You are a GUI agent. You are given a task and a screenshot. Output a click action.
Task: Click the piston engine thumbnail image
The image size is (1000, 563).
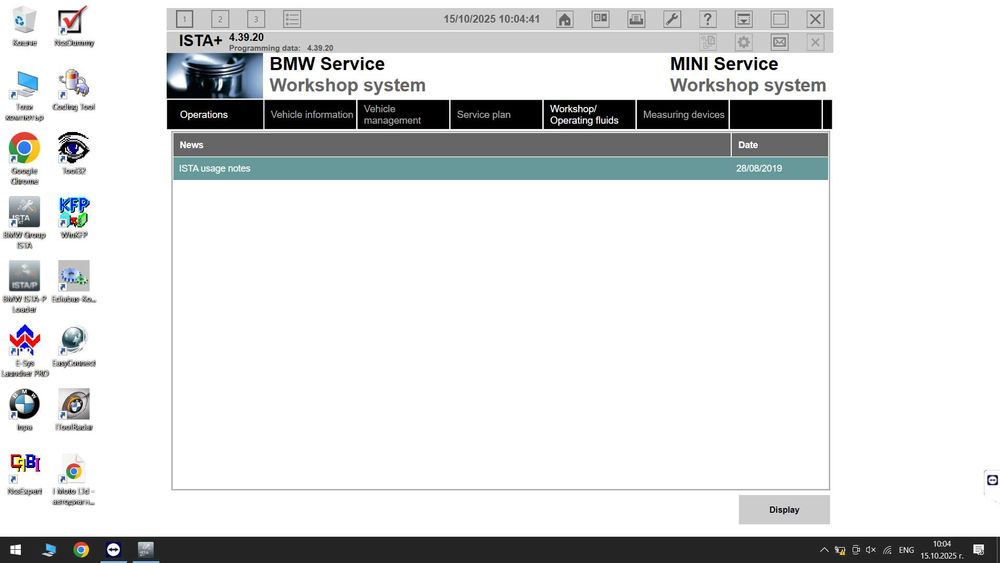(215, 75)
